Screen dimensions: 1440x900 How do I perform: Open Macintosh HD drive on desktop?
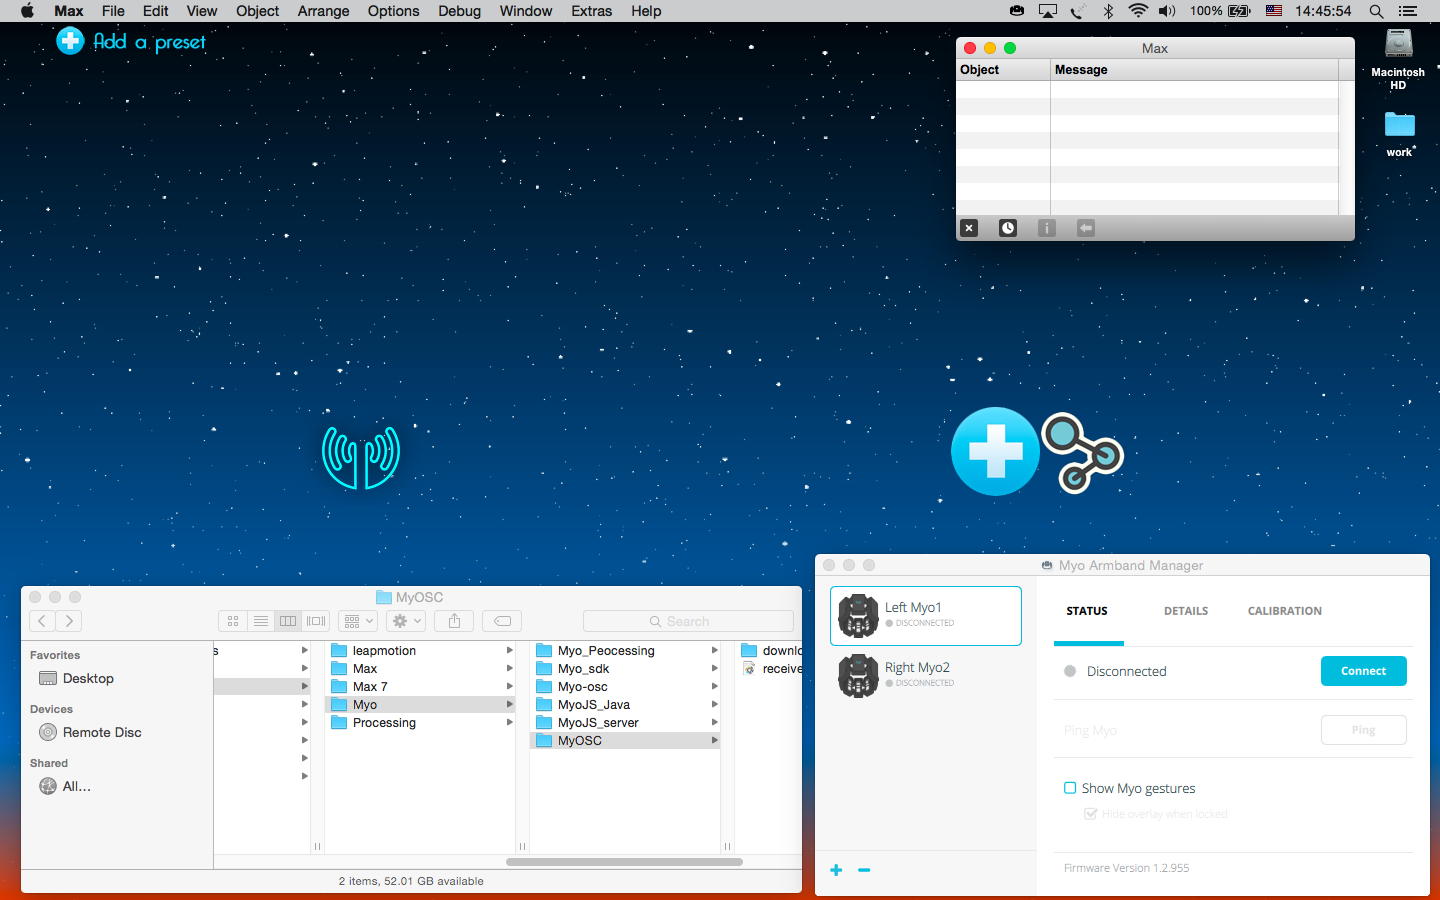click(1398, 60)
